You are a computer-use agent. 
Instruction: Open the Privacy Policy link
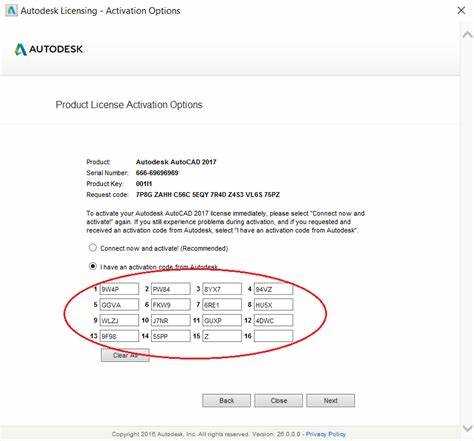pos(326,434)
